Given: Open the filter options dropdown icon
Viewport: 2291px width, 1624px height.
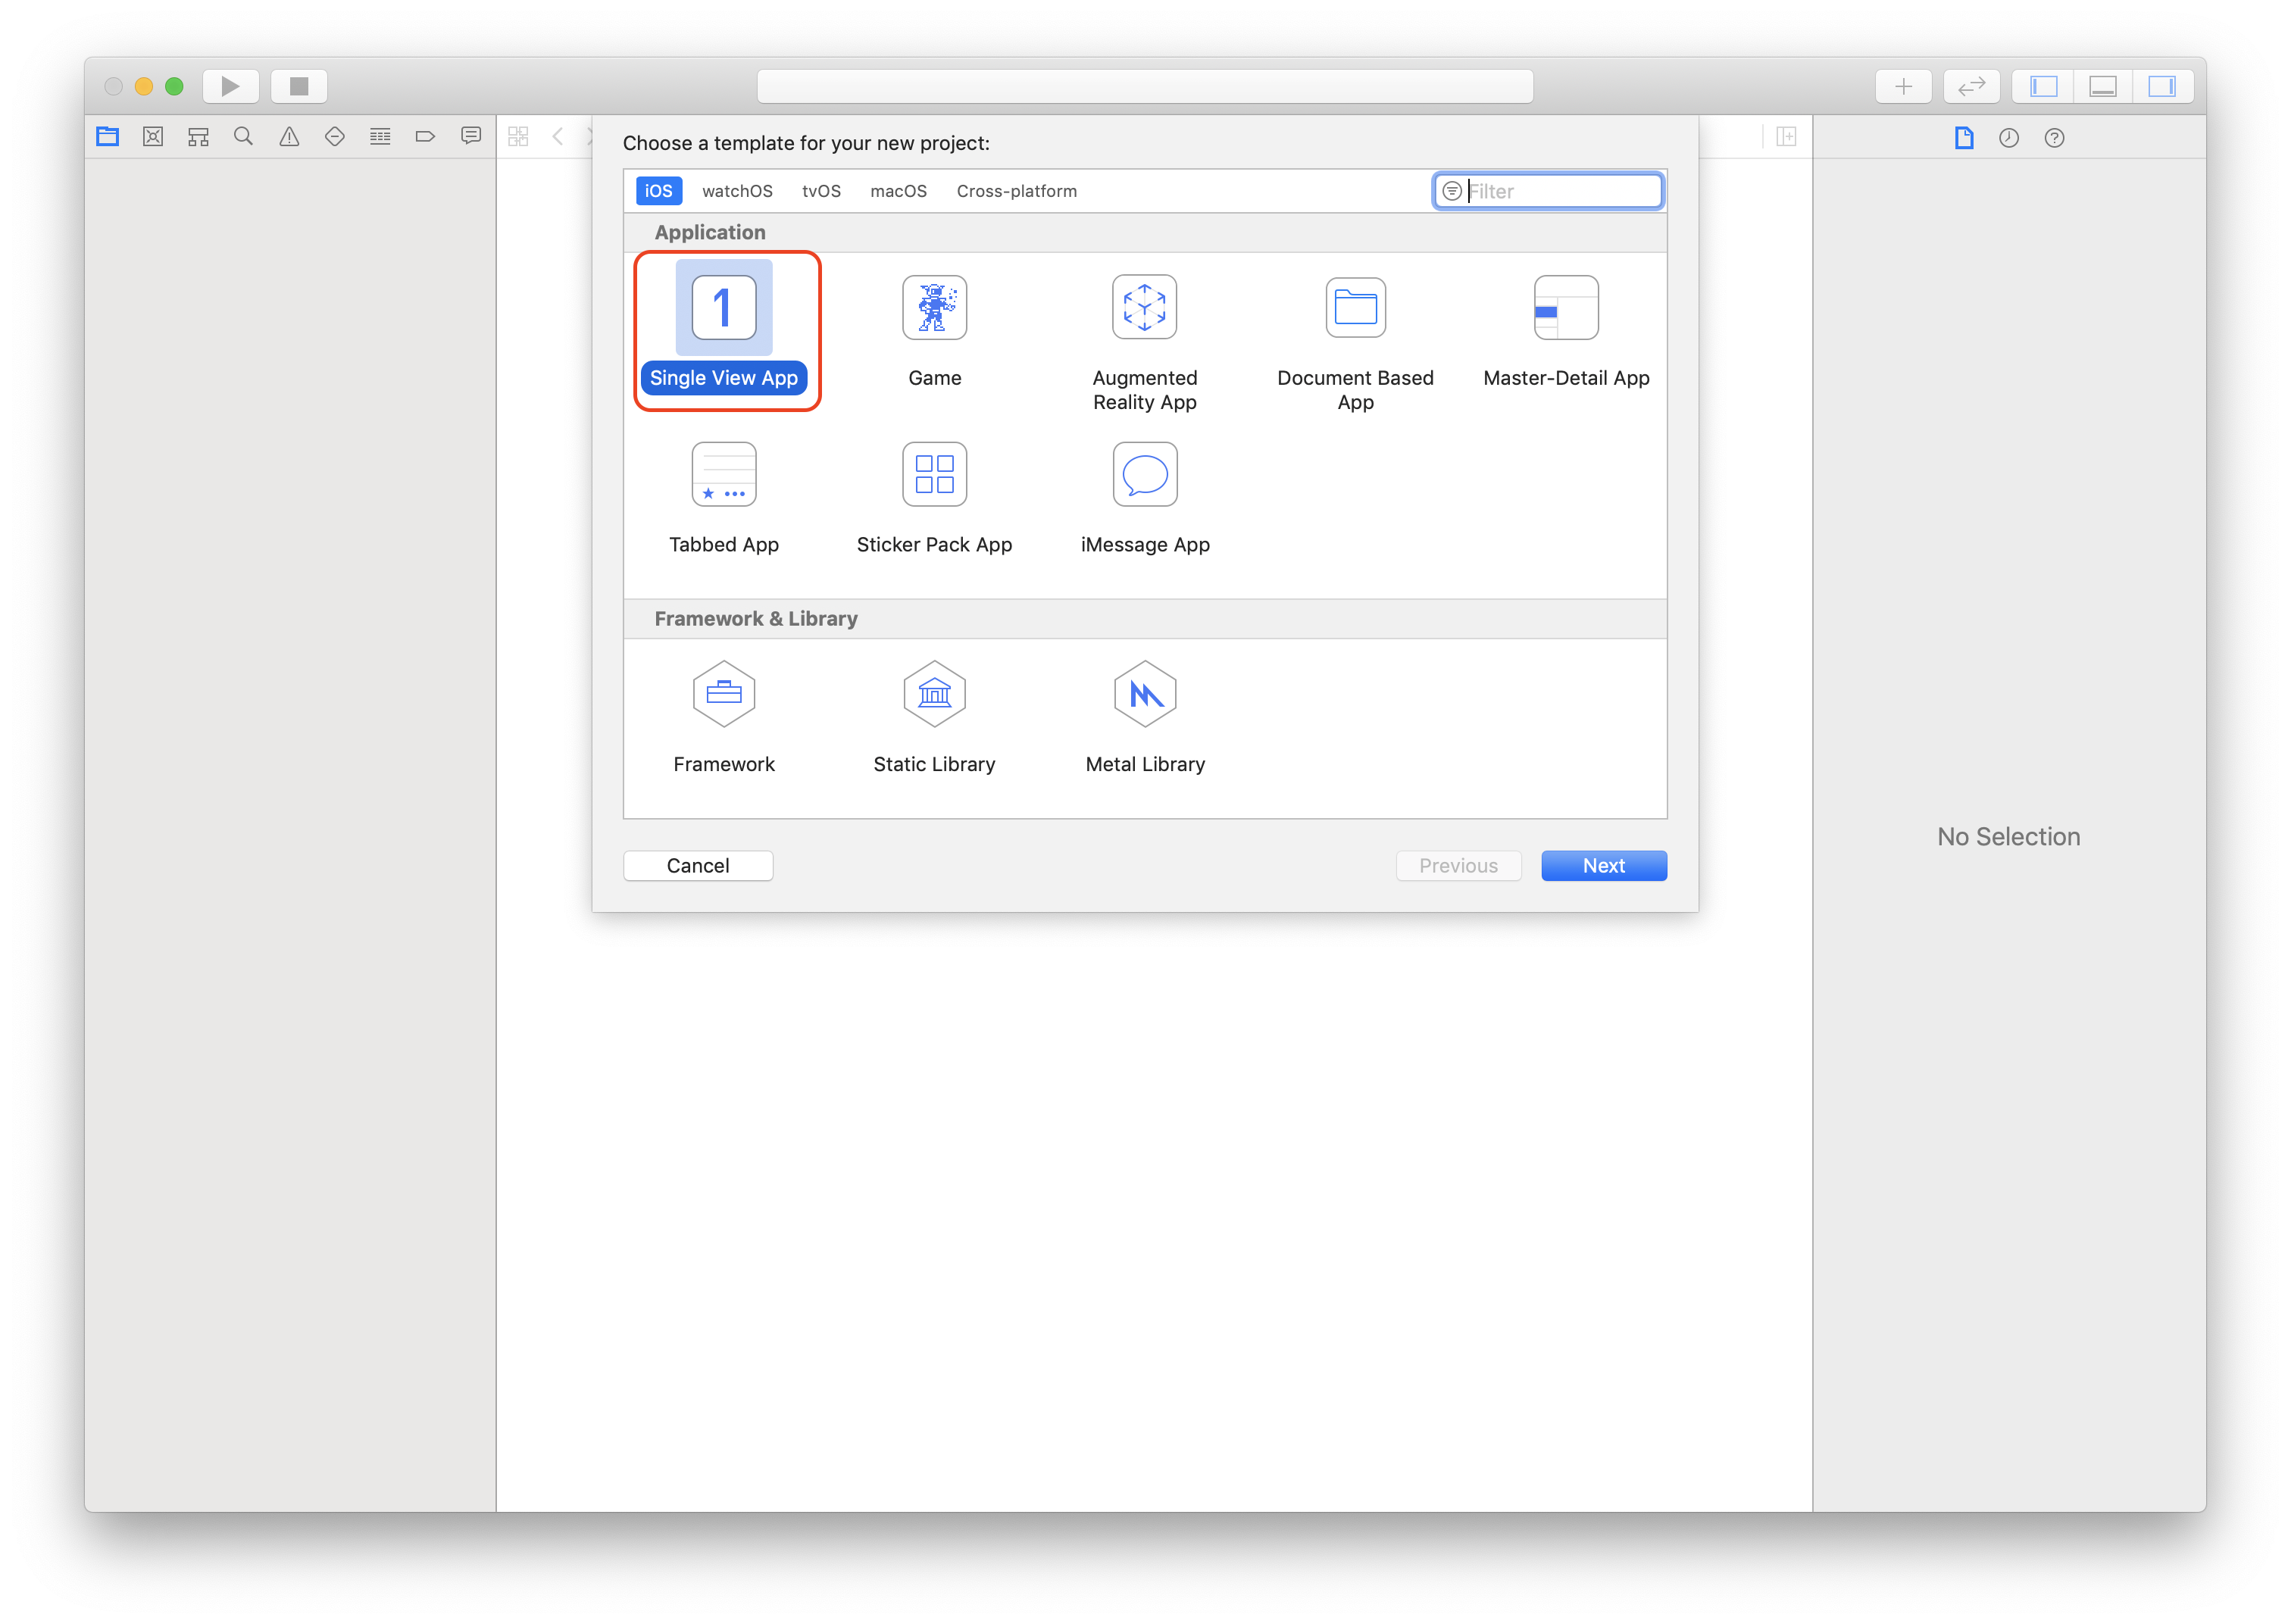Looking at the screenshot, I should (x=1452, y=191).
